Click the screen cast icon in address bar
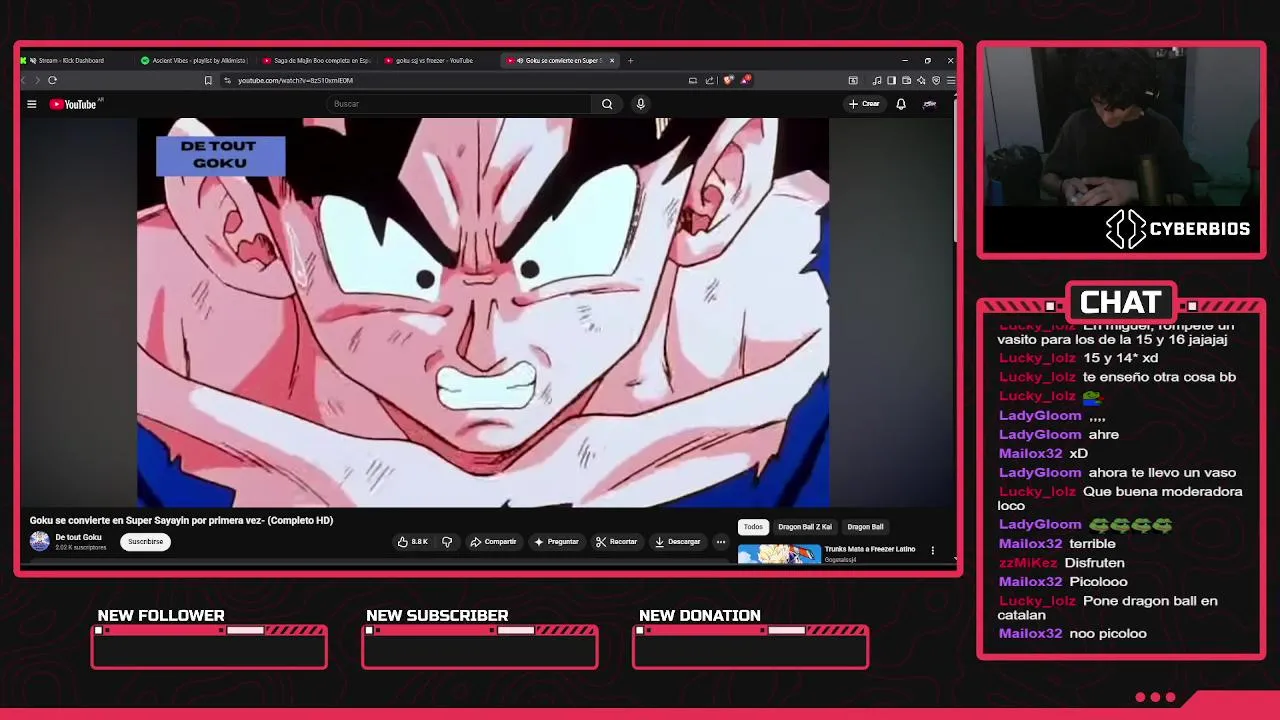1280x720 pixels. [x=692, y=80]
